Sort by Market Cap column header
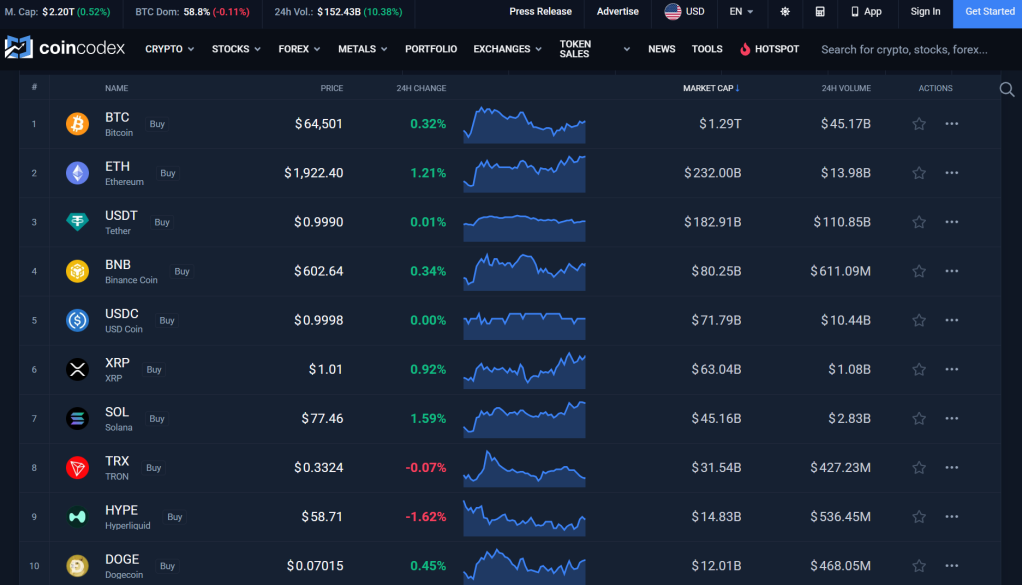This screenshot has height=585, width=1022. (x=711, y=88)
